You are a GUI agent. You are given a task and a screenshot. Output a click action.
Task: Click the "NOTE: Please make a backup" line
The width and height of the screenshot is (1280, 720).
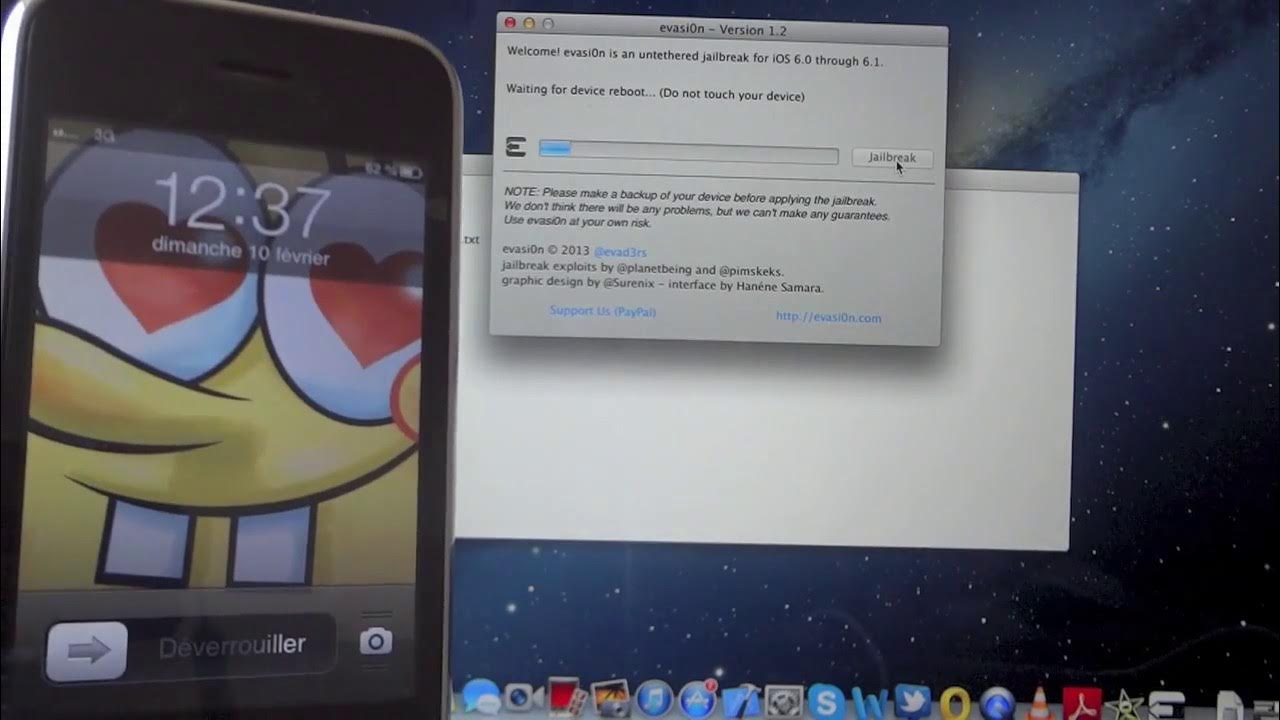coord(690,196)
